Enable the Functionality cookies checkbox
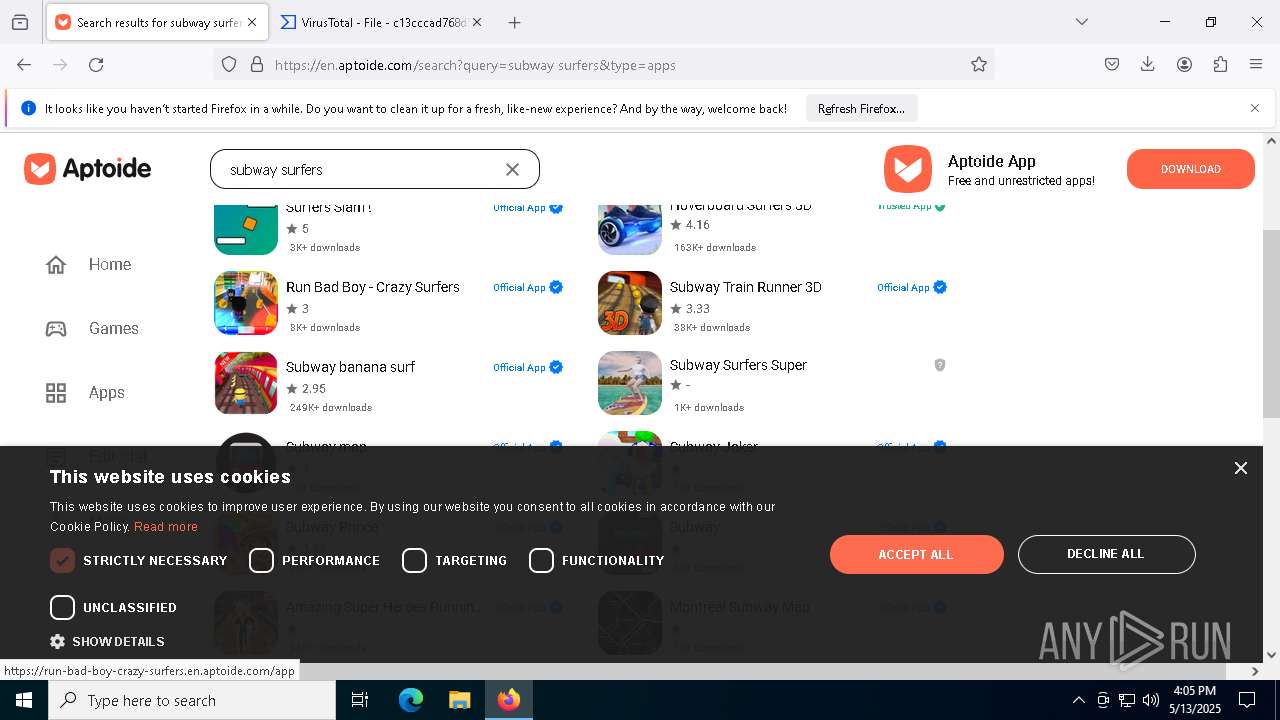Image resolution: width=1280 pixels, height=720 pixels. pos(541,561)
